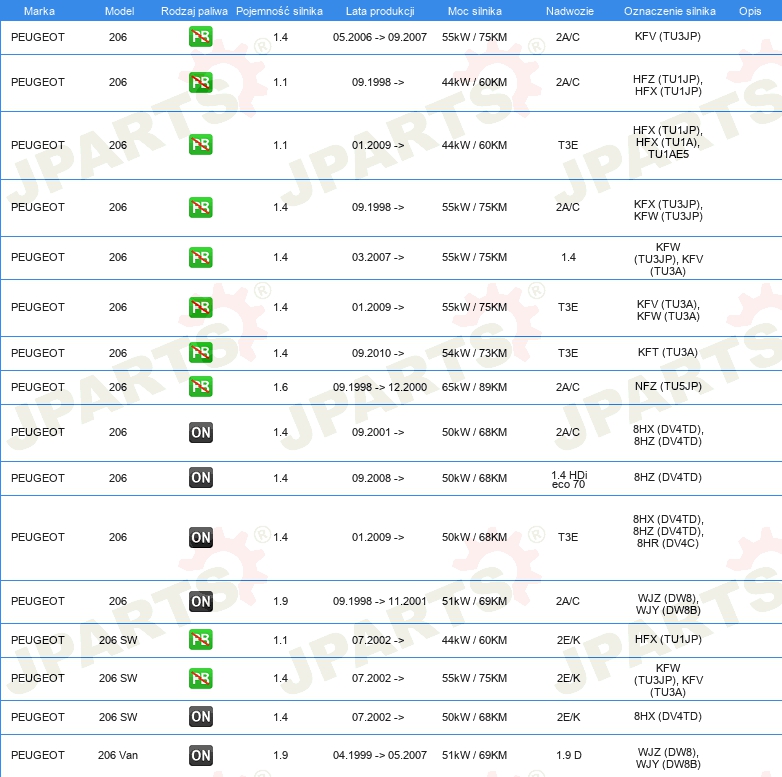Select the engine cell containing 8HR (DV4C)
Viewport: 782px width, 777px height.
tap(668, 531)
